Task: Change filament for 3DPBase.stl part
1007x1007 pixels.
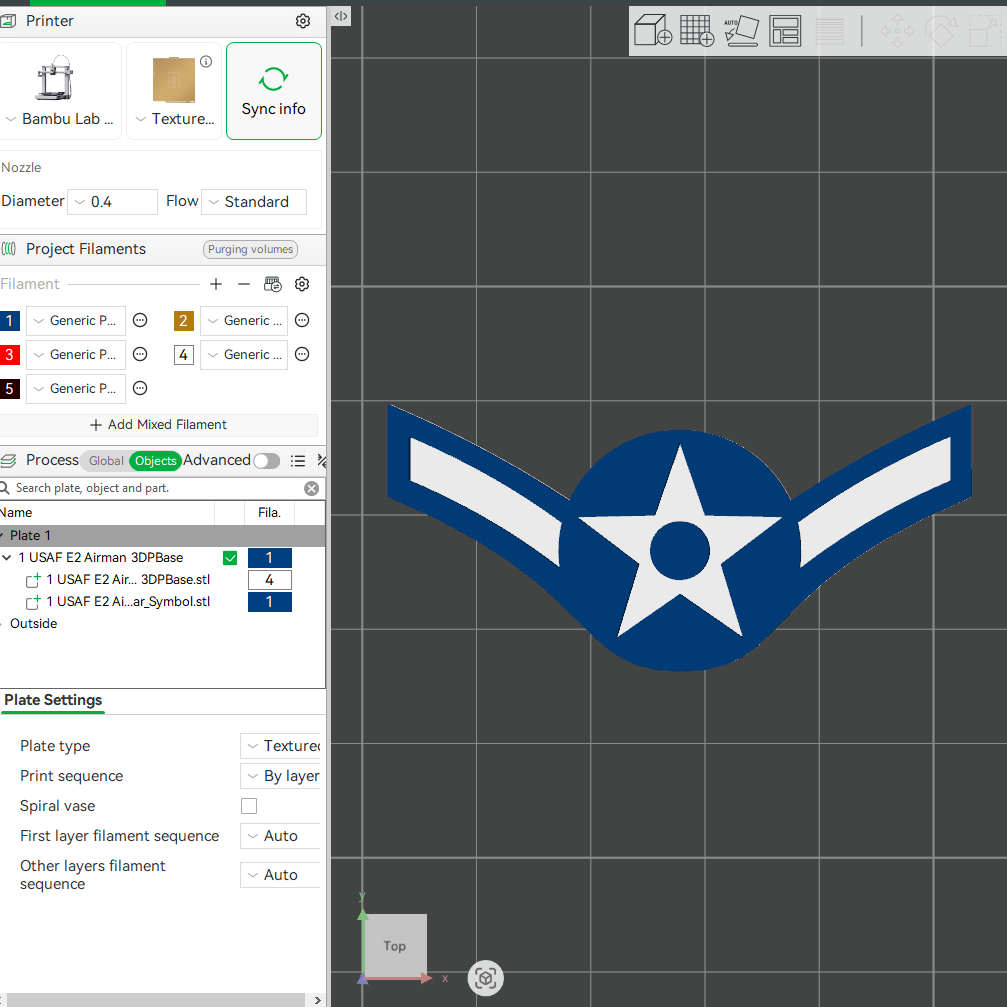Action: [x=270, y=580]
